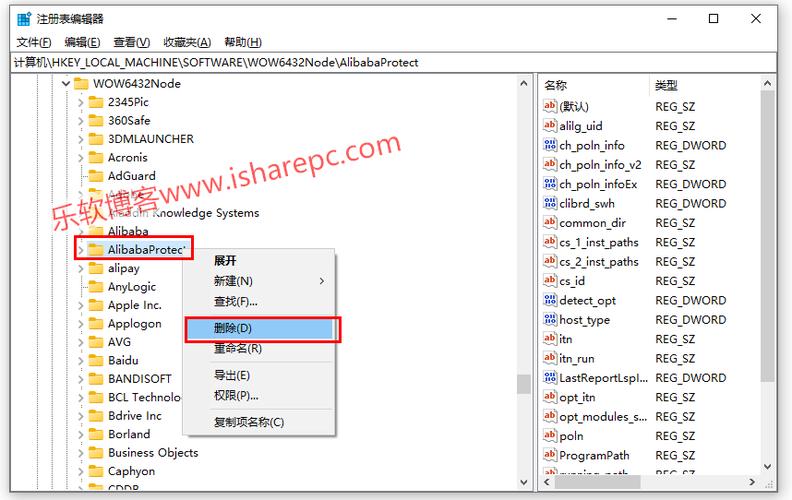
Task: Click the alipay folder icon
Action: [95, 268]
